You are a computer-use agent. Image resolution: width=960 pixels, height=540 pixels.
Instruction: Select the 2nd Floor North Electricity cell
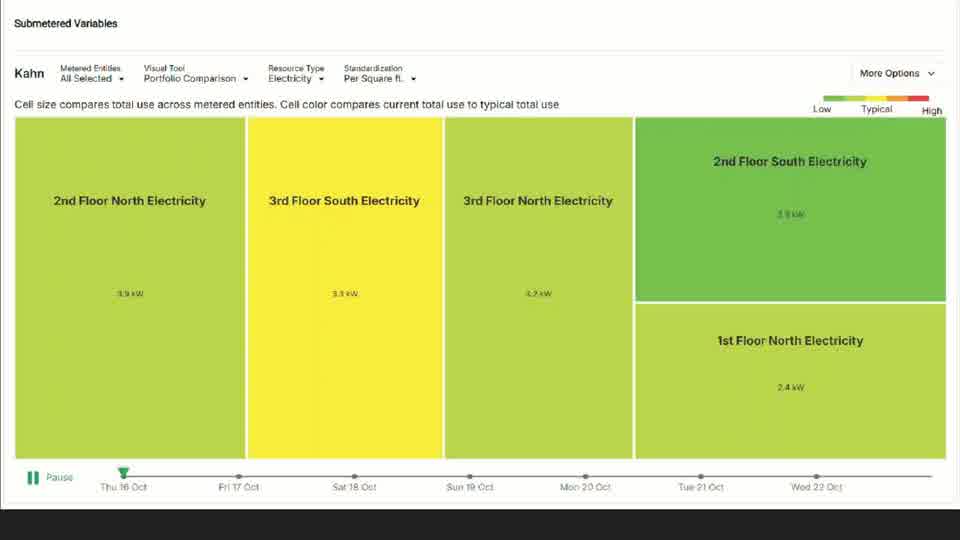[130, 288]
